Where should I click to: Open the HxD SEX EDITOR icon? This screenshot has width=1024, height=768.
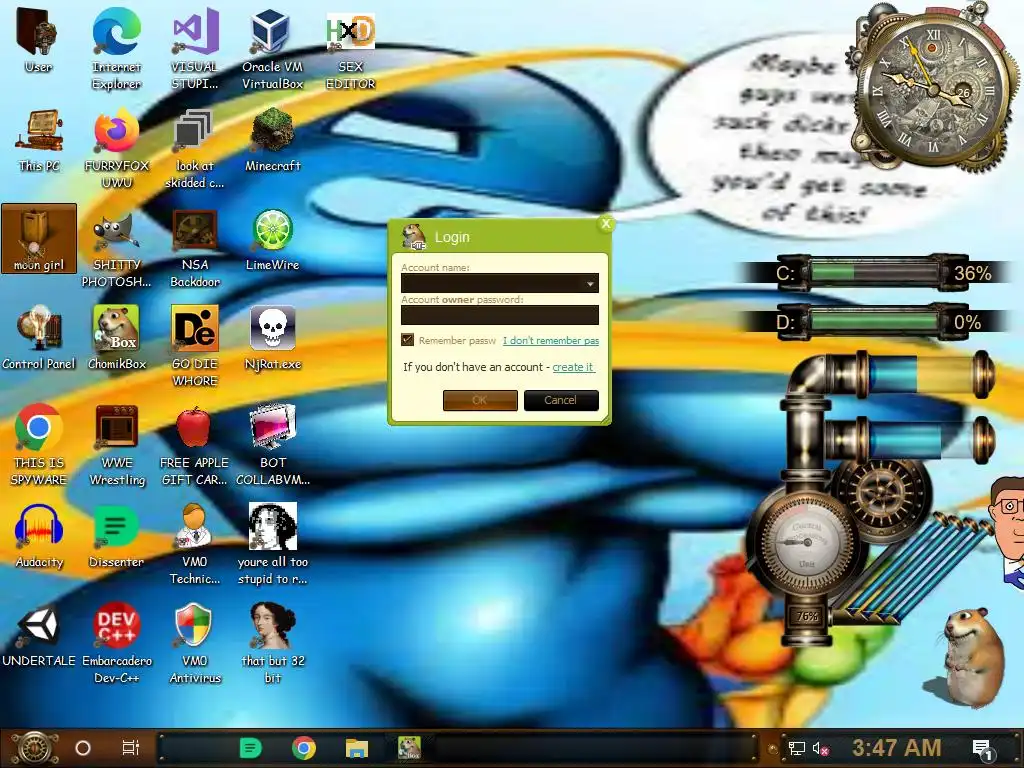(351, 49)
